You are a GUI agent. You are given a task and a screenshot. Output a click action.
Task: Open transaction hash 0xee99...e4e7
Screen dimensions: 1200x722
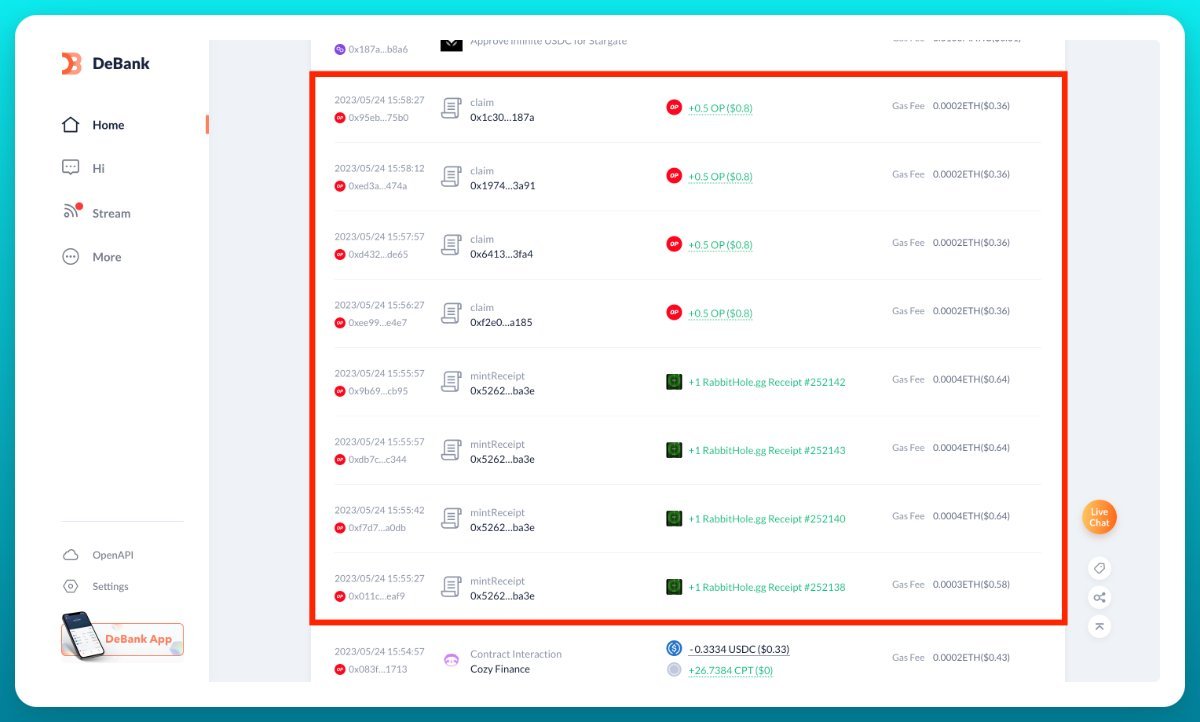[378, 323]
